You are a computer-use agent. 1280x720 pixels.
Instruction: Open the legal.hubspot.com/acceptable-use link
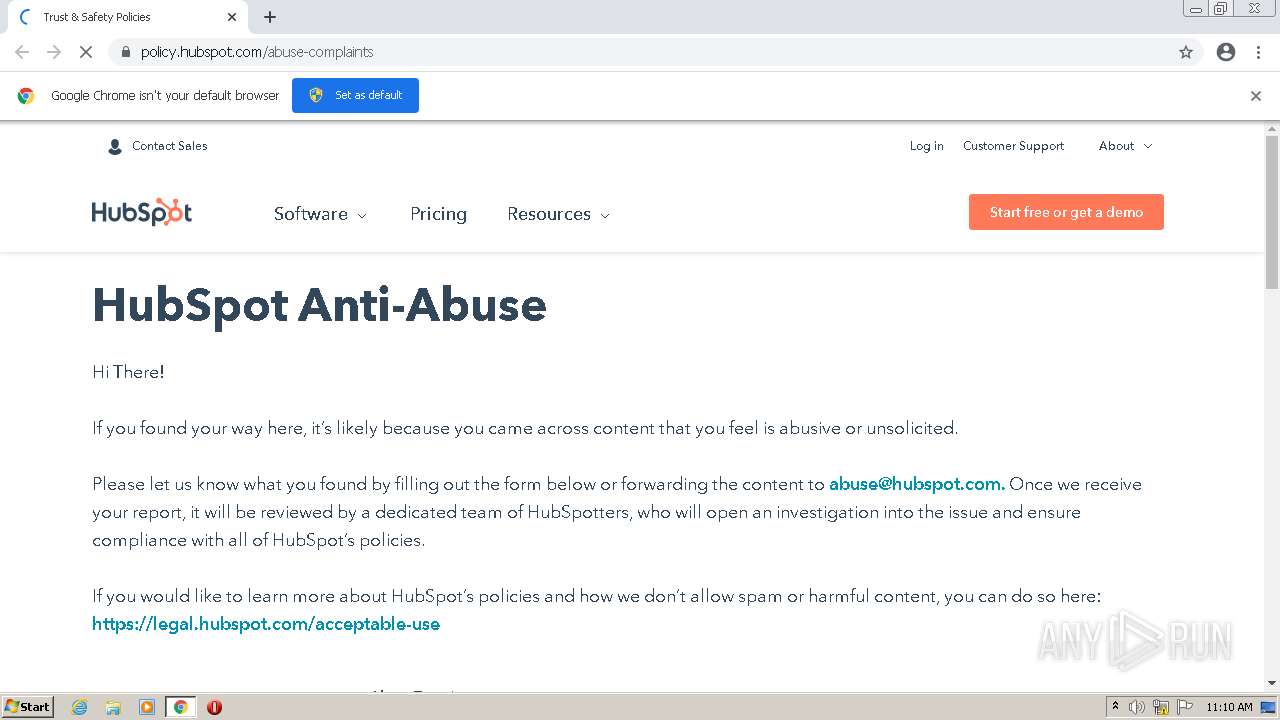pos(266,624)
